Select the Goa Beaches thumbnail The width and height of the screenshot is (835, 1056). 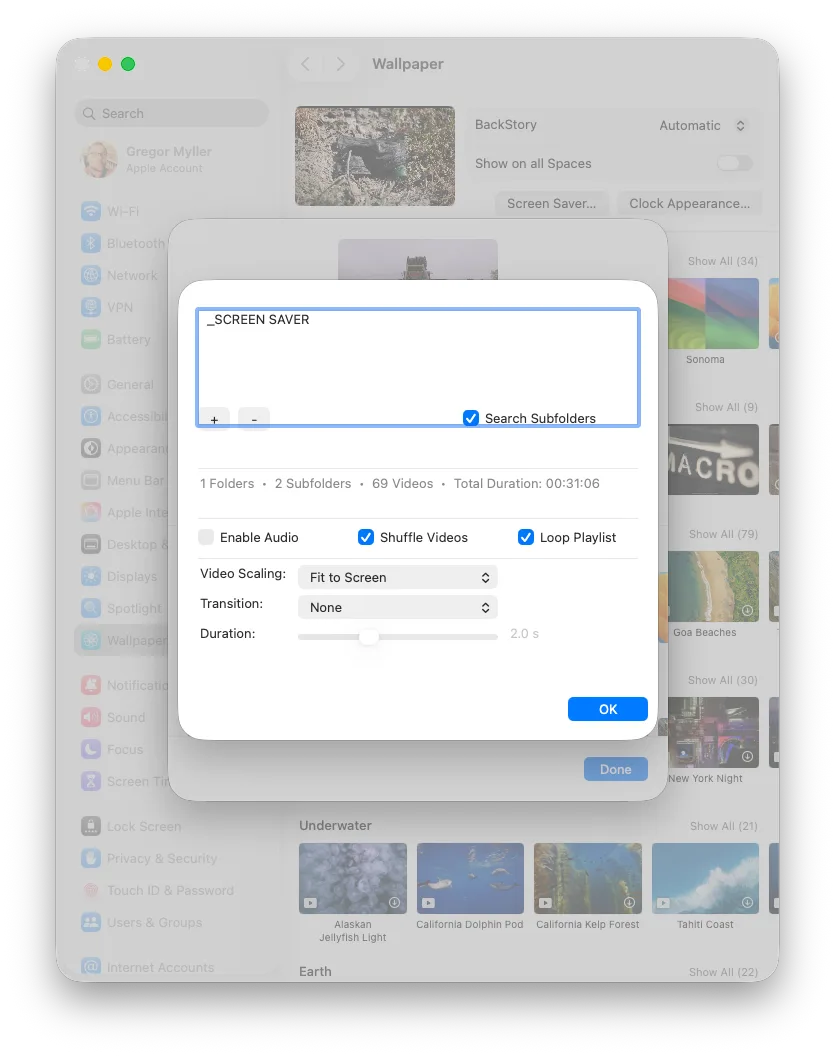(x=713, y=586)
